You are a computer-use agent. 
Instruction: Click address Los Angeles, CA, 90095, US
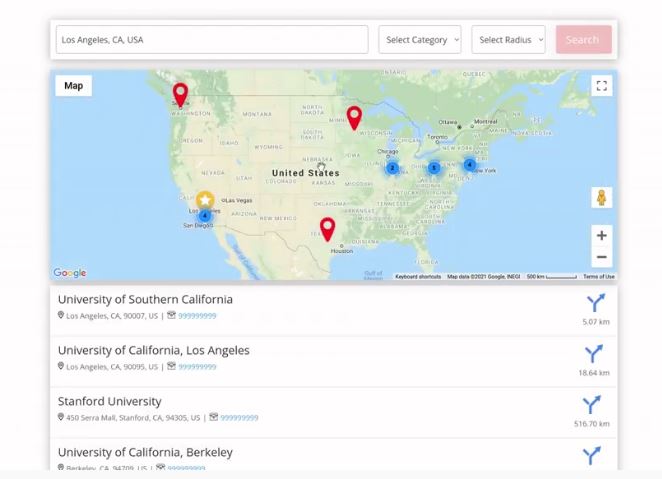[112, 367]
